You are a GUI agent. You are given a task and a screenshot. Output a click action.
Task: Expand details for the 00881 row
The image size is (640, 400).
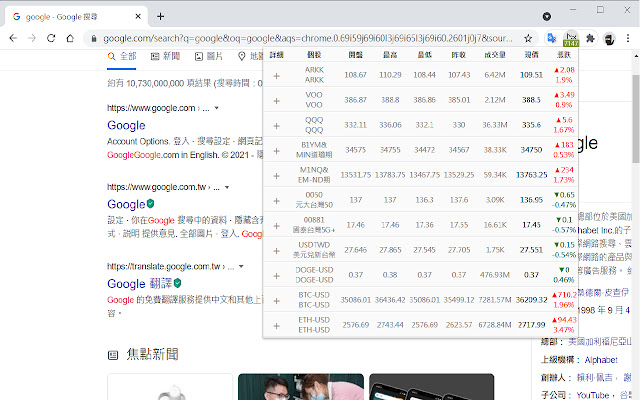276,226
